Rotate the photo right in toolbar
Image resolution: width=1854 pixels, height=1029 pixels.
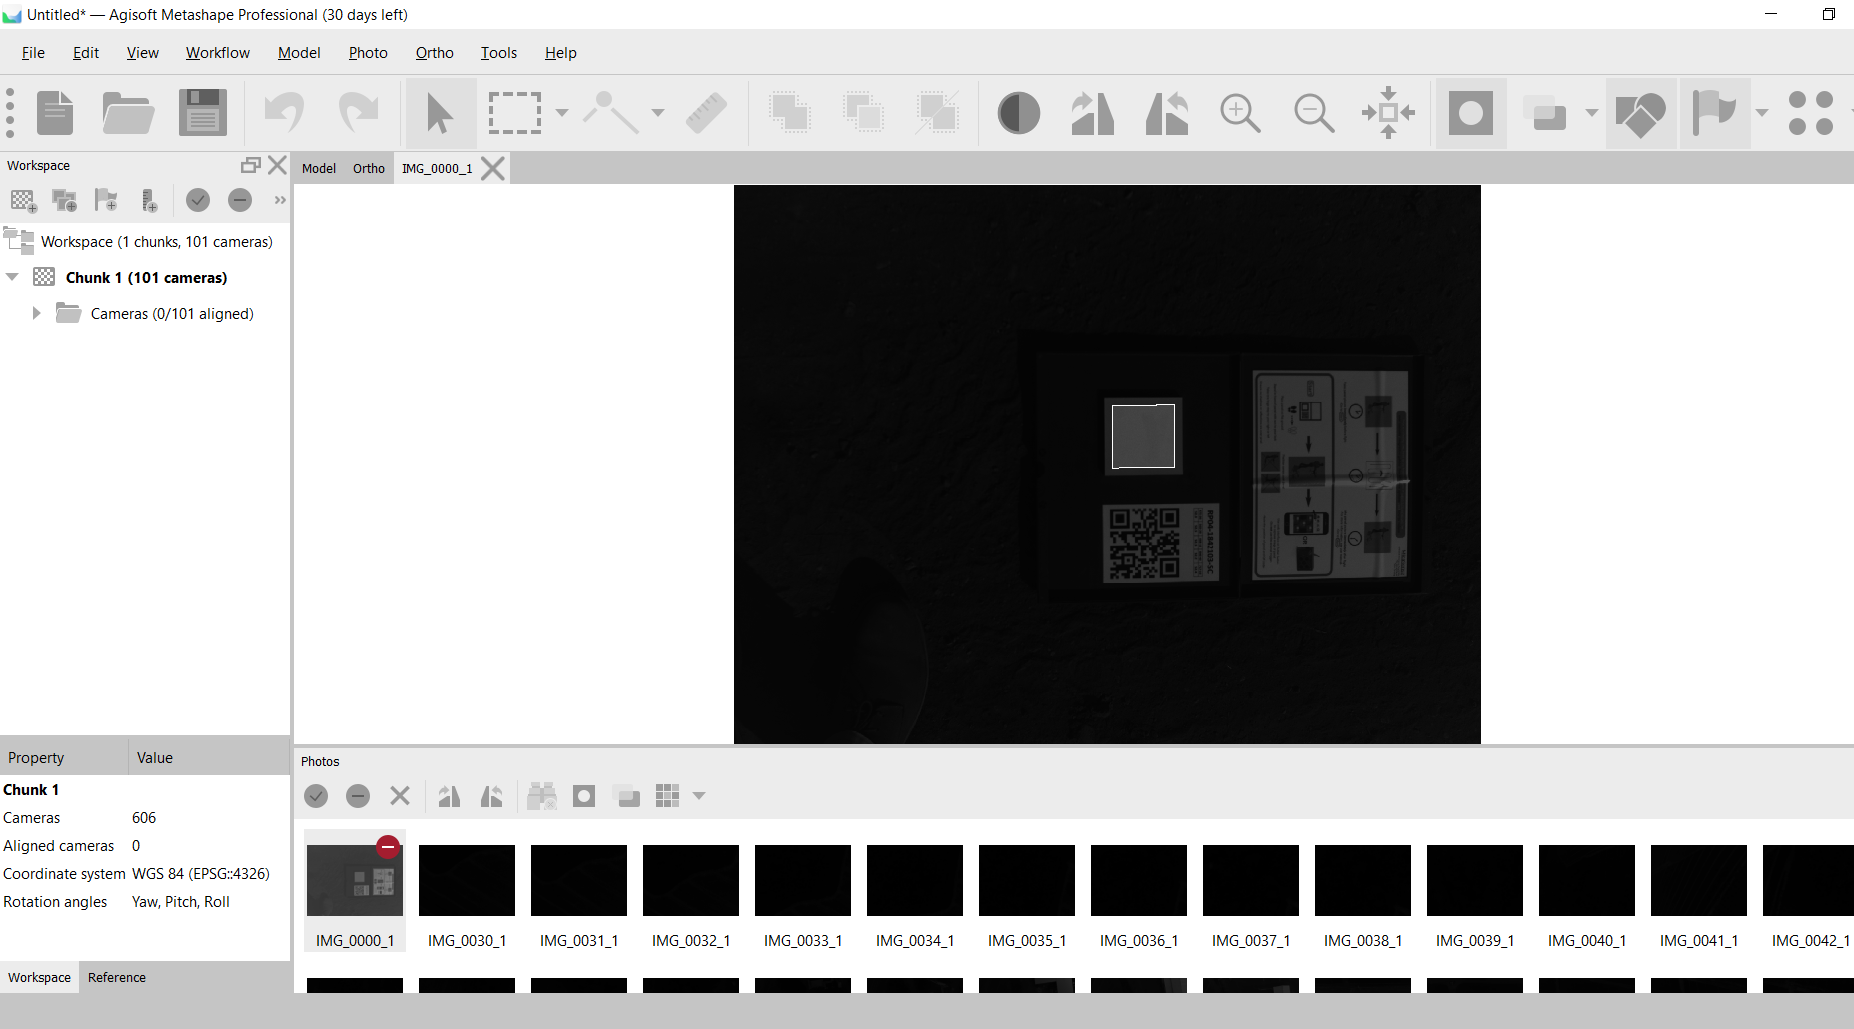coord(1092,112)
